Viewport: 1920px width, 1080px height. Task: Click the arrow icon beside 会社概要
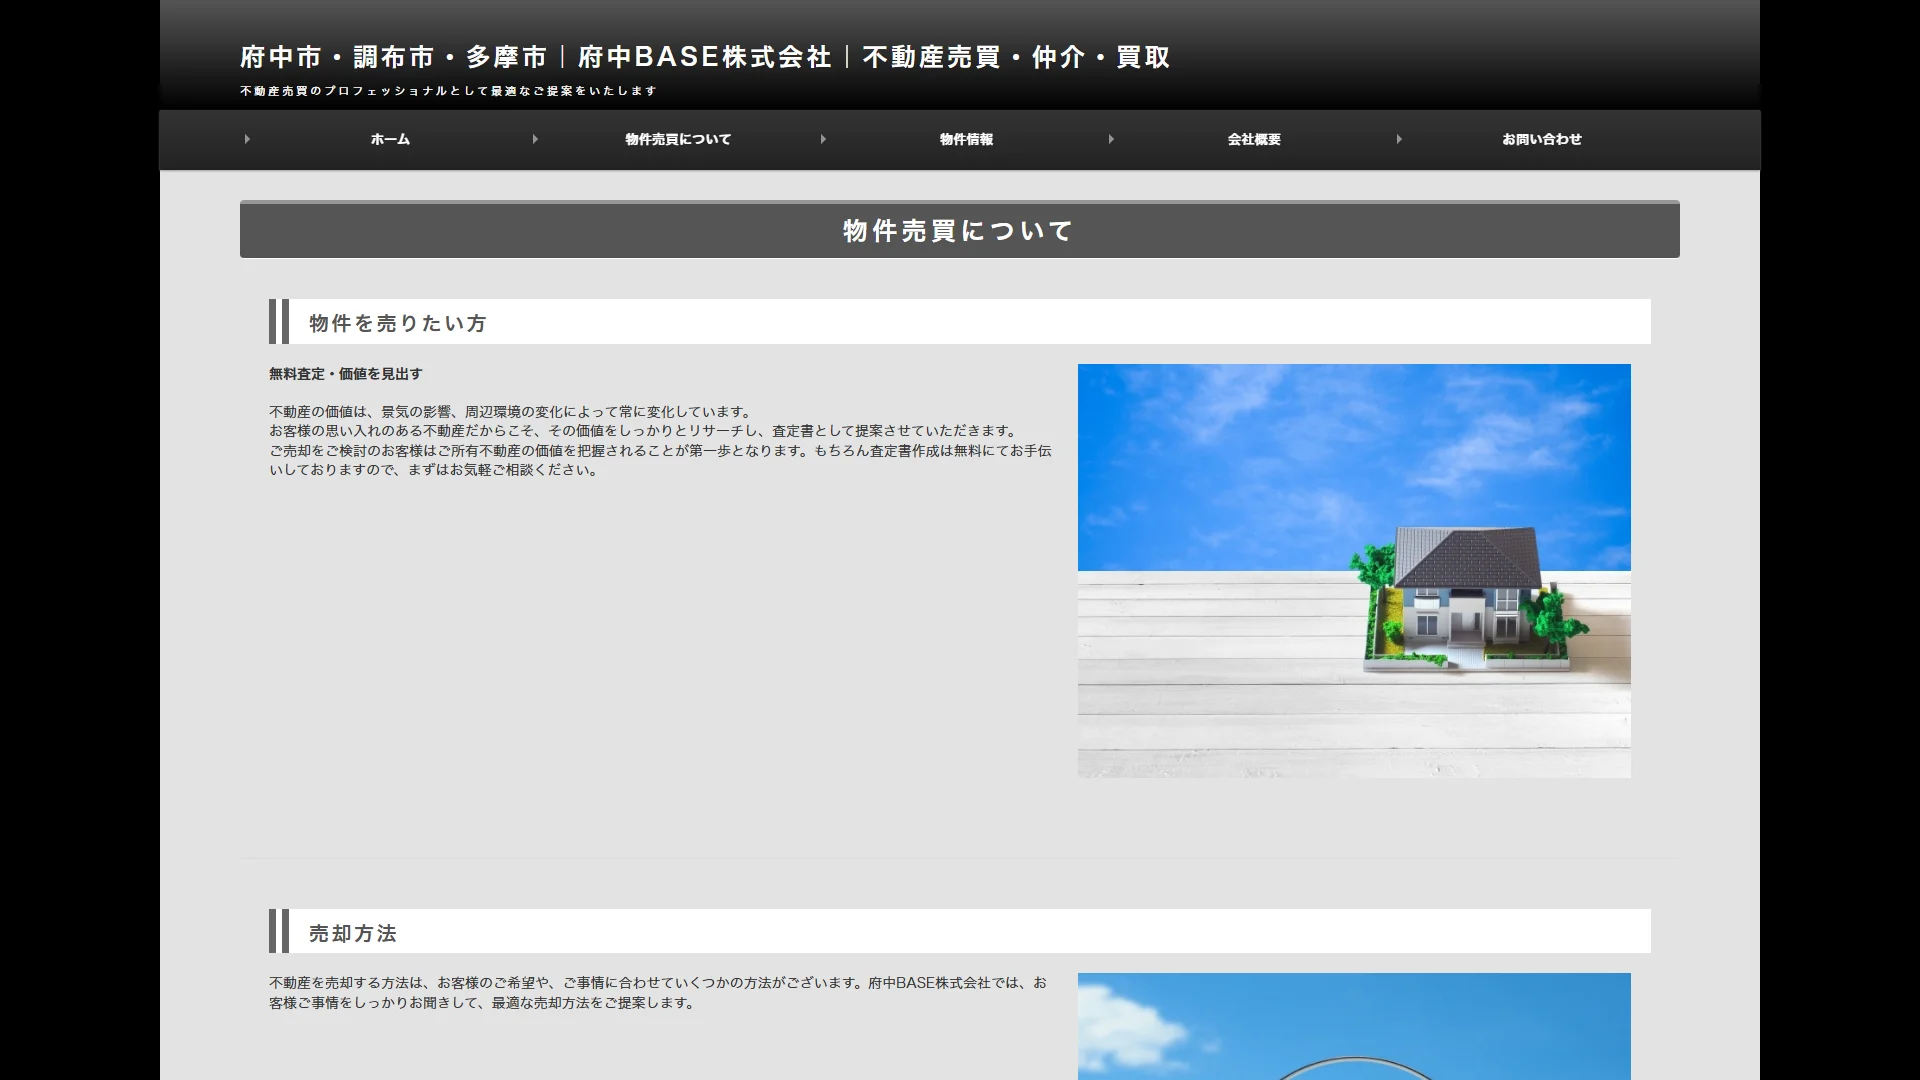1111,139
